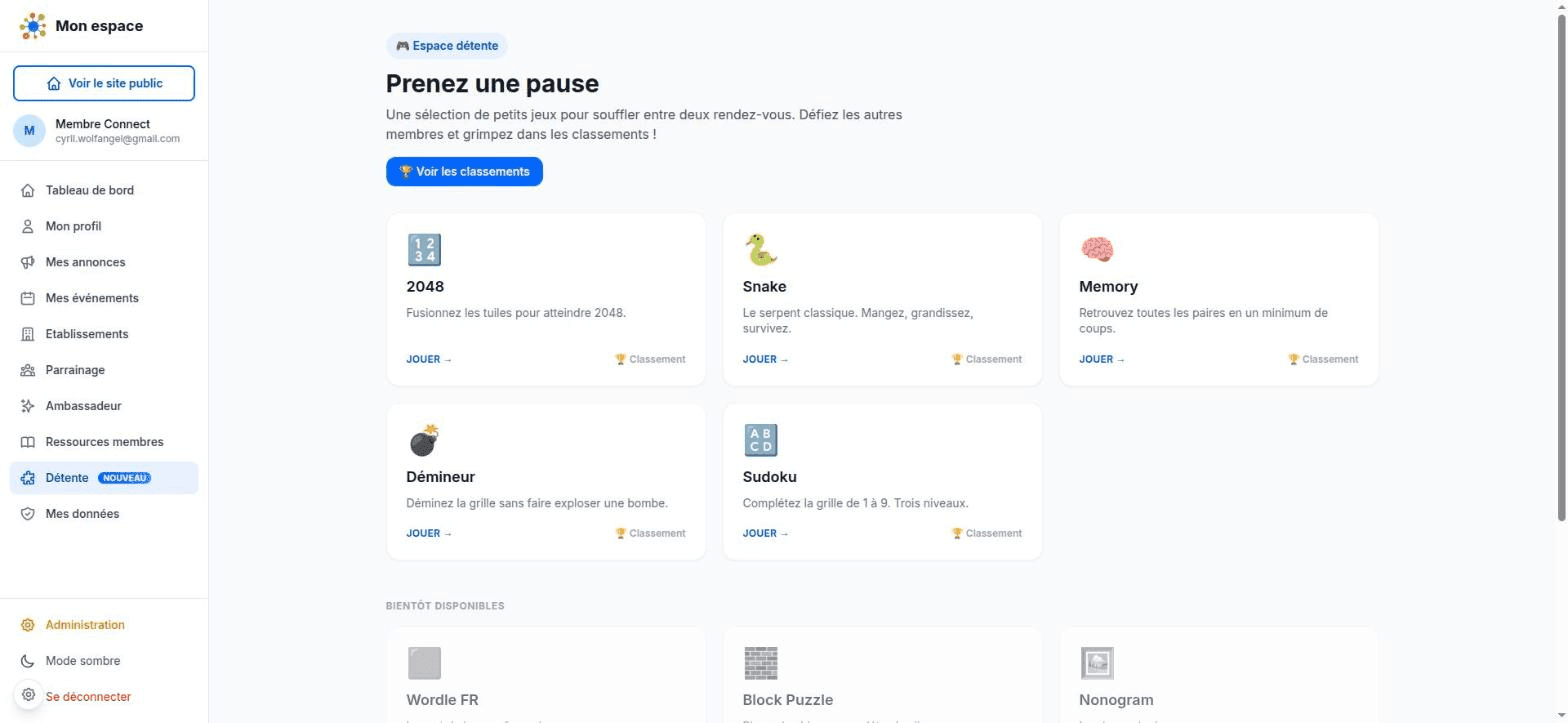
Task: Click the Block Puzzle title
Action: pyautogui.click(x=788, y=700)
